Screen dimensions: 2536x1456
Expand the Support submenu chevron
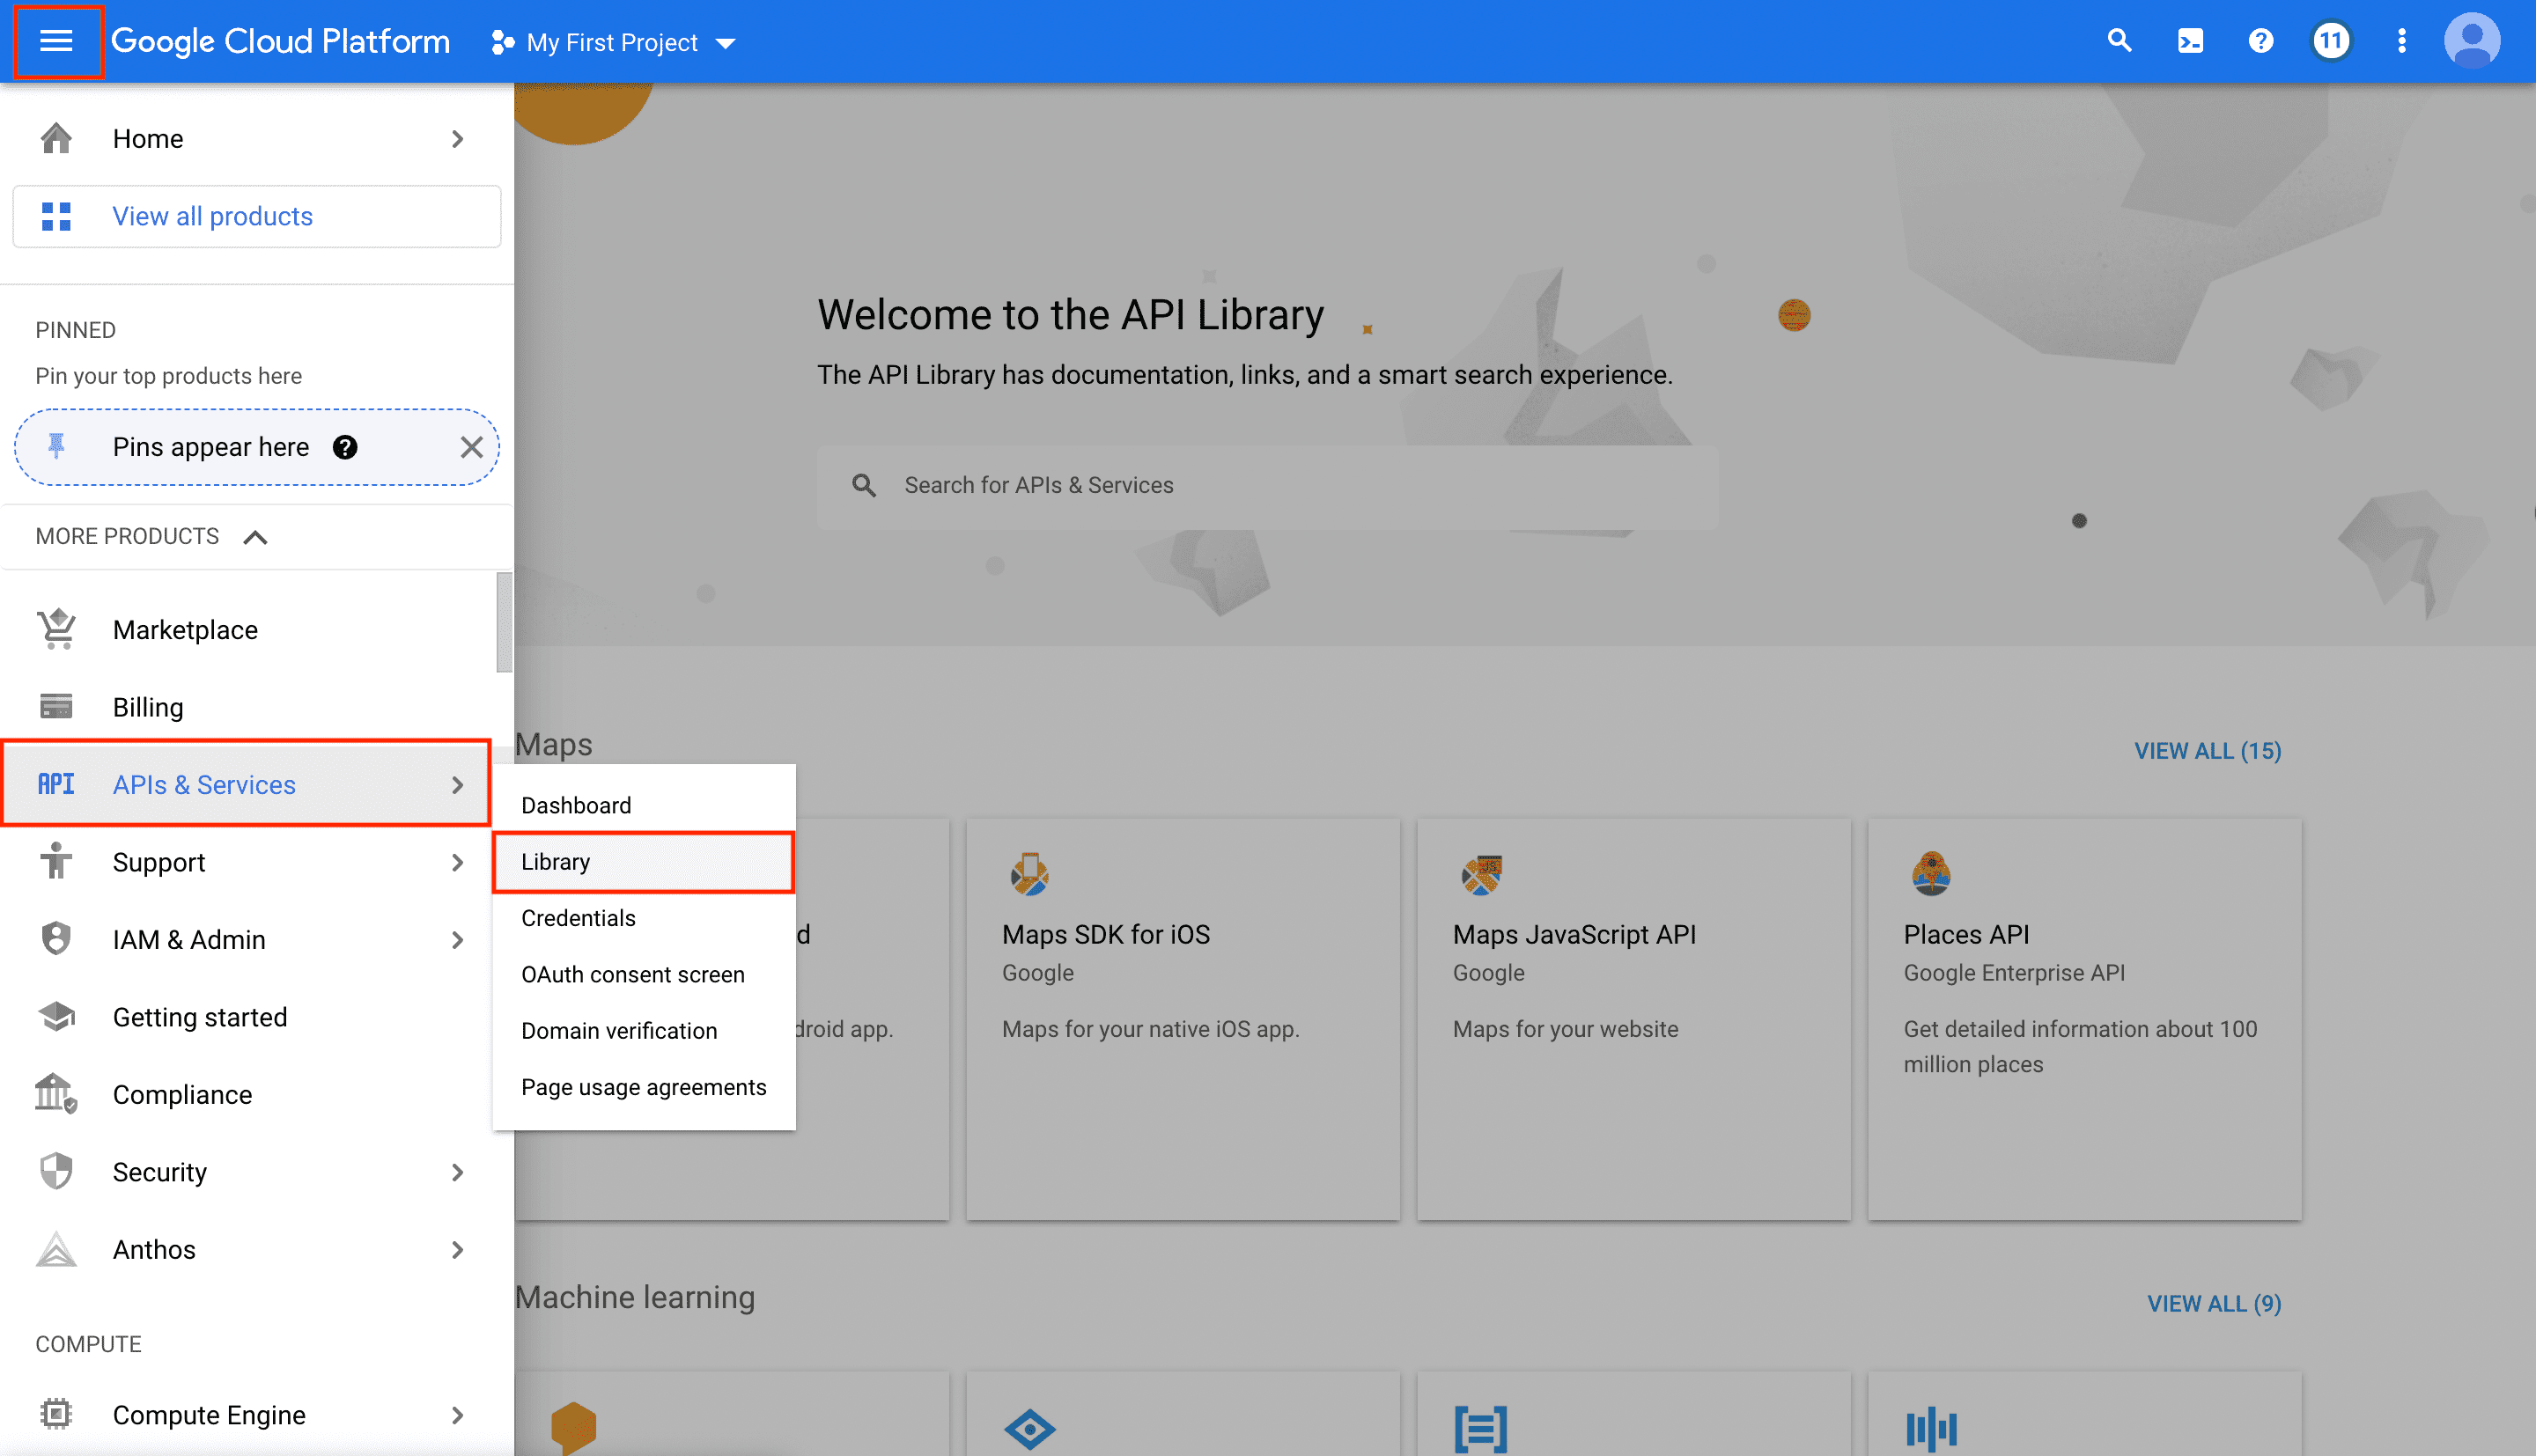457,862
